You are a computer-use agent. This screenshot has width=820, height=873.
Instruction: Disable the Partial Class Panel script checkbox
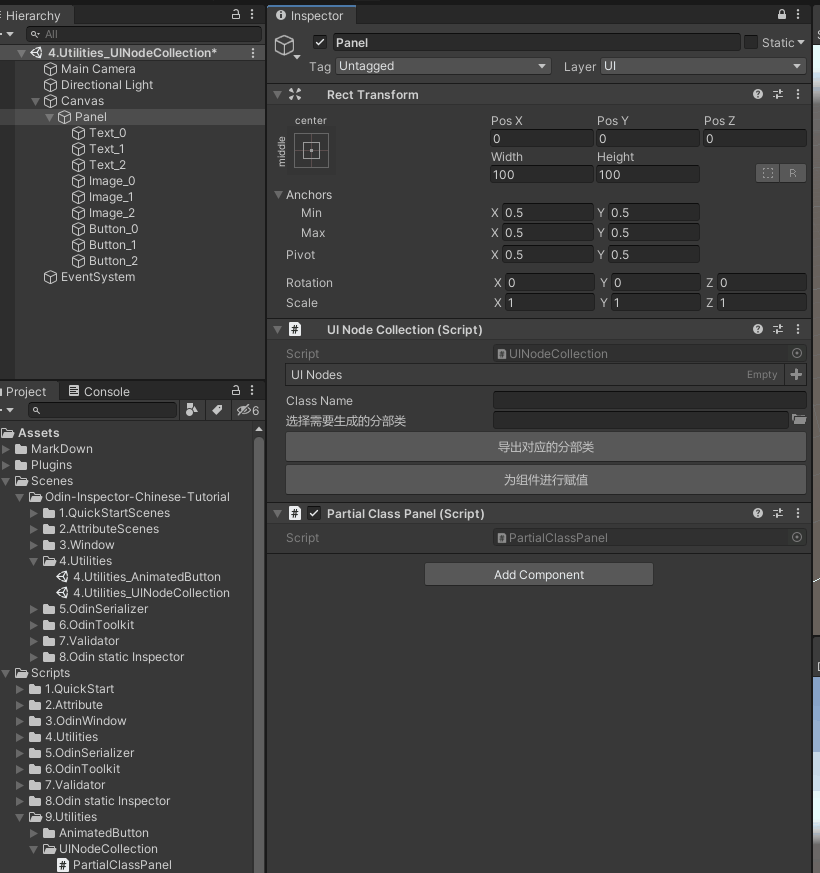click(314, 513)
